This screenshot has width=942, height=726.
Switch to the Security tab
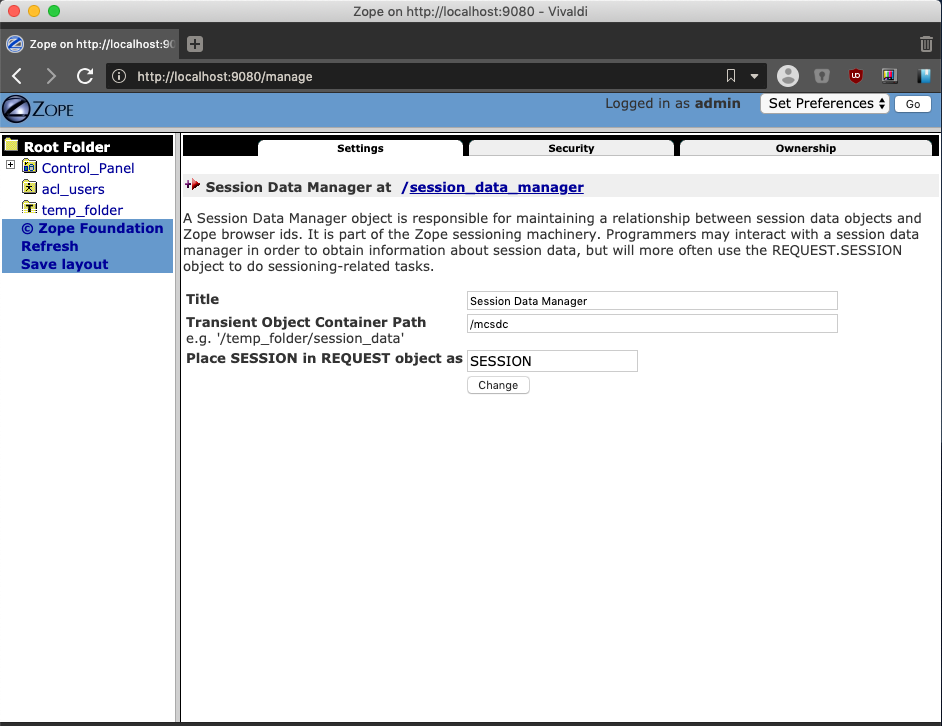[571, 148]
